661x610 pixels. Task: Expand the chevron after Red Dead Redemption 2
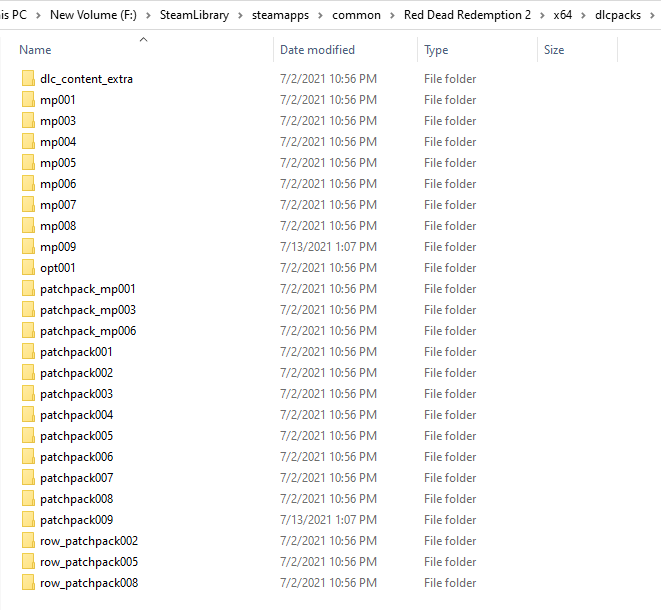[543, 16]
